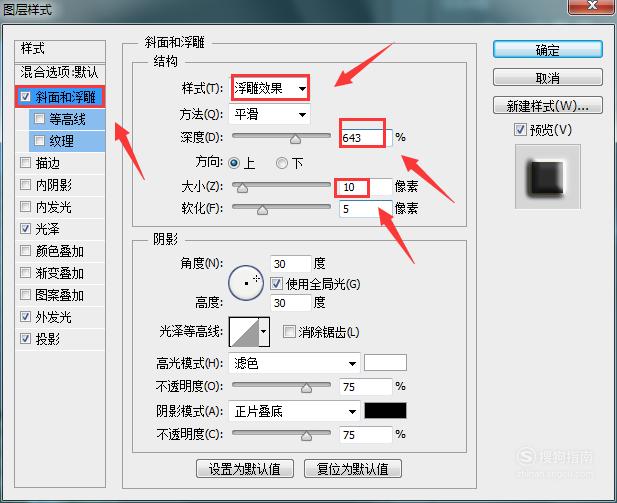Toggle the 预览(V) checkbox
This screenshot has width=617, height=503.
click(x=520, y=129)
